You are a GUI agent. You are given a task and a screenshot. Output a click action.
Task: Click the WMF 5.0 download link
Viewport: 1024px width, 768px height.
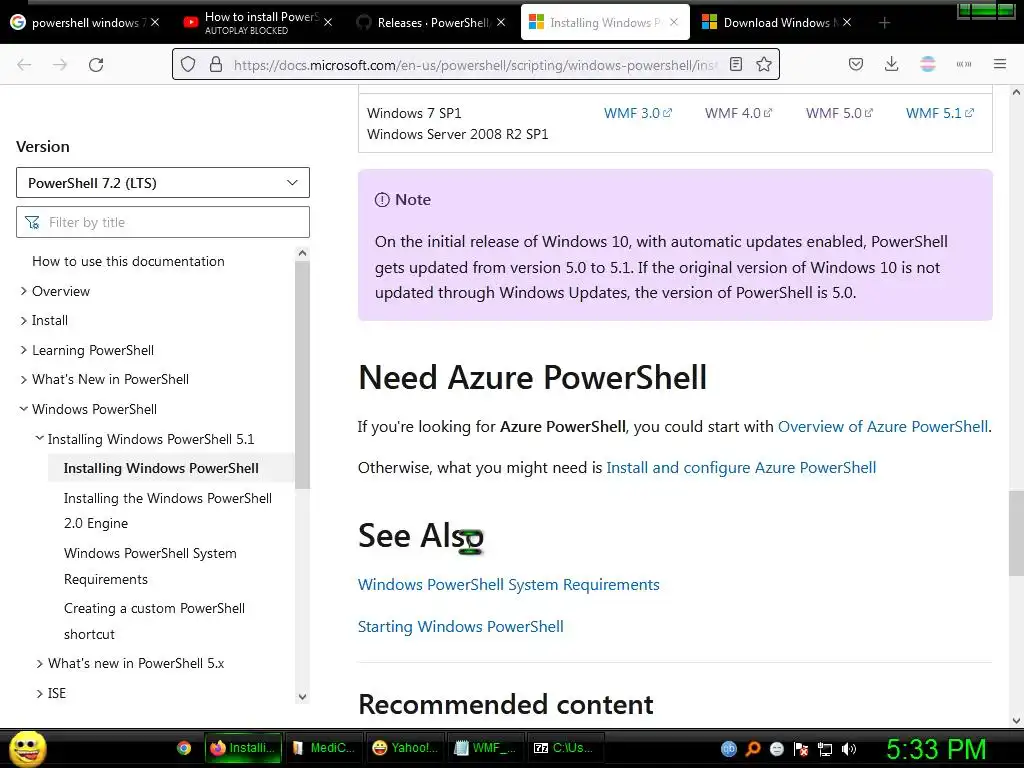[839, 113]
